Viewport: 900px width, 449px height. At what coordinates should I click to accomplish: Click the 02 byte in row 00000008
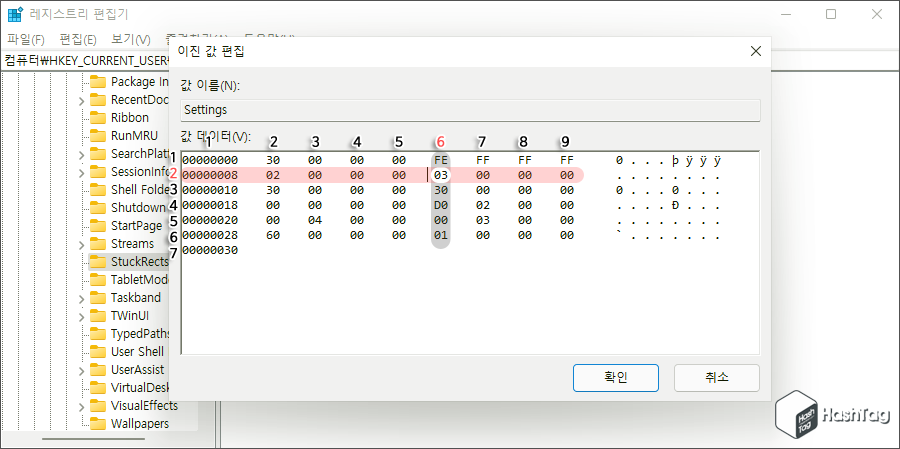click(273, 175)
